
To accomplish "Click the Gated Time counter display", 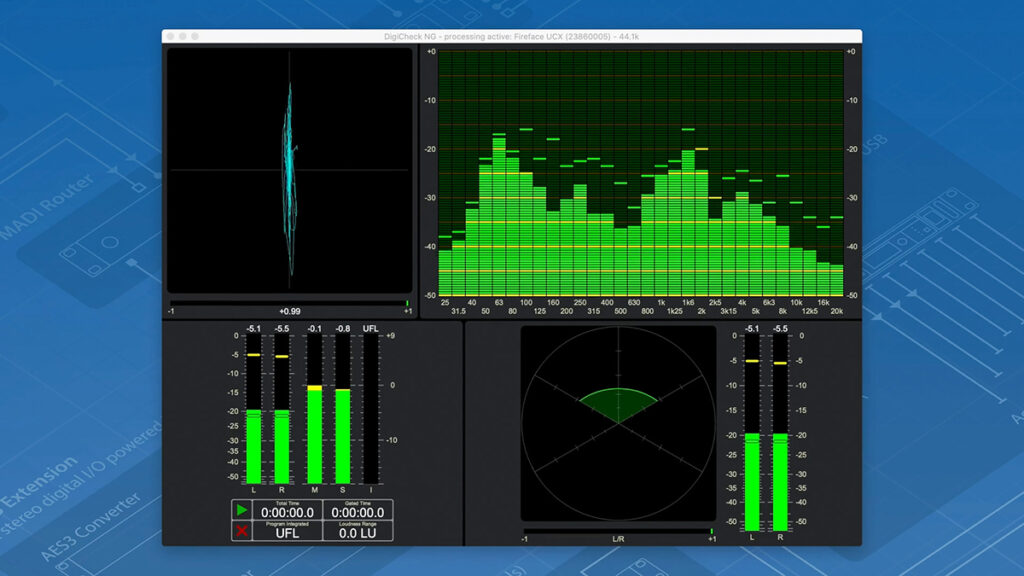I will 357,510.
